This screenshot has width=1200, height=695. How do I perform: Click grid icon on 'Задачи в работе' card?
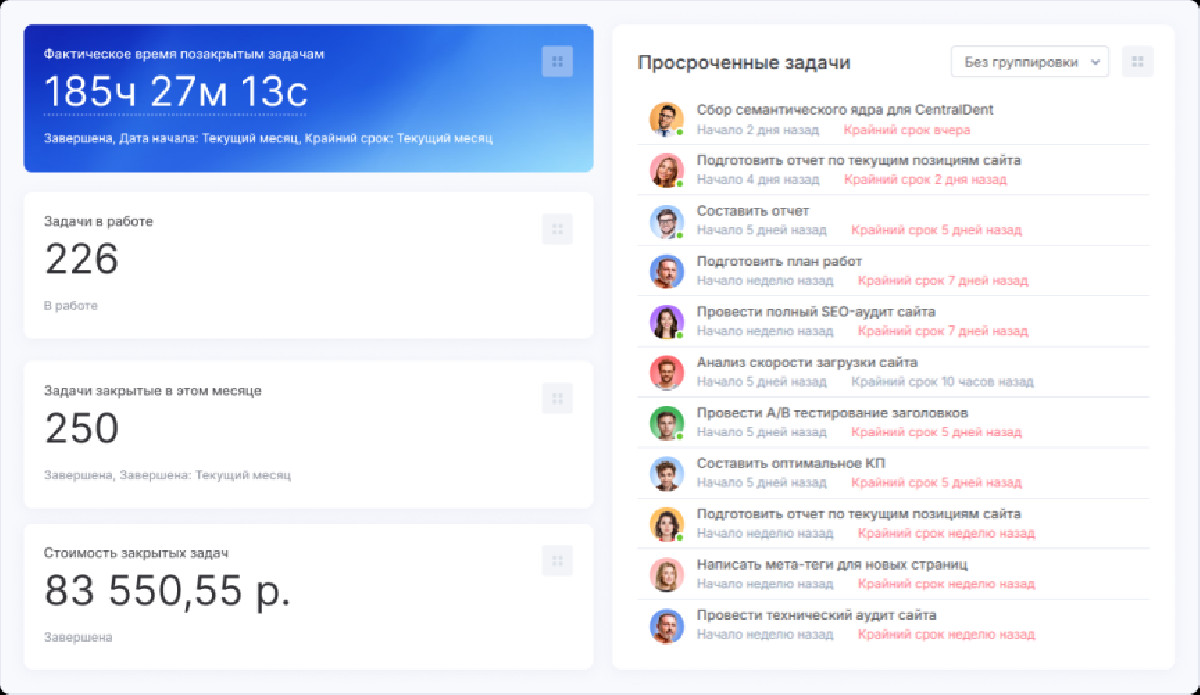[557, 229]
